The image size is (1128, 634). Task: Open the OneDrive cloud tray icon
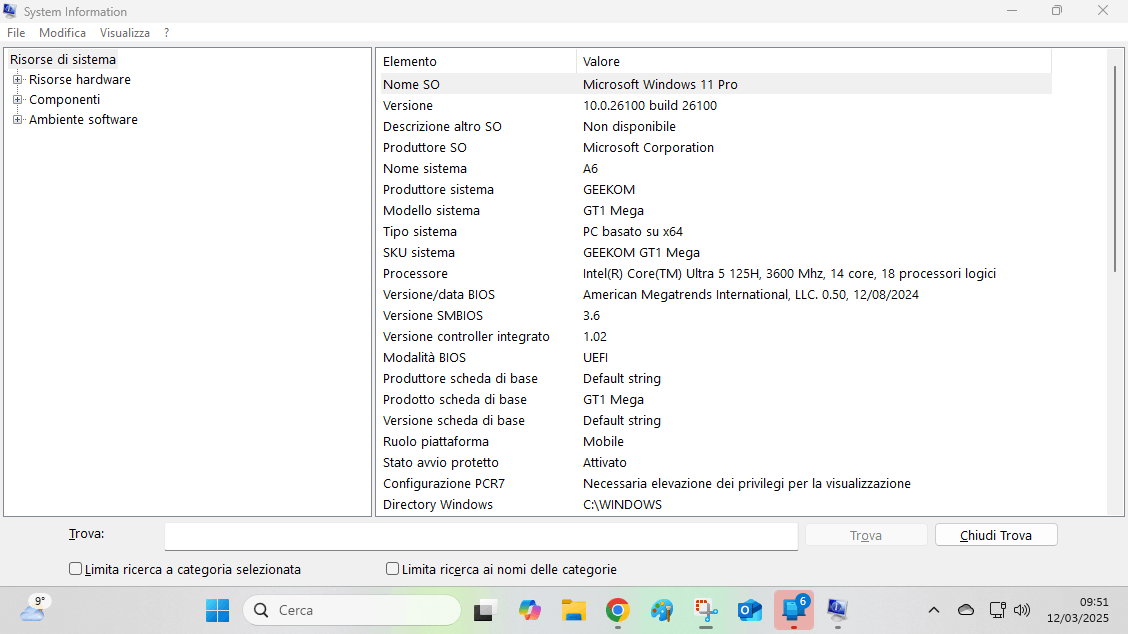pyautogui.click(x=965, y=610)
